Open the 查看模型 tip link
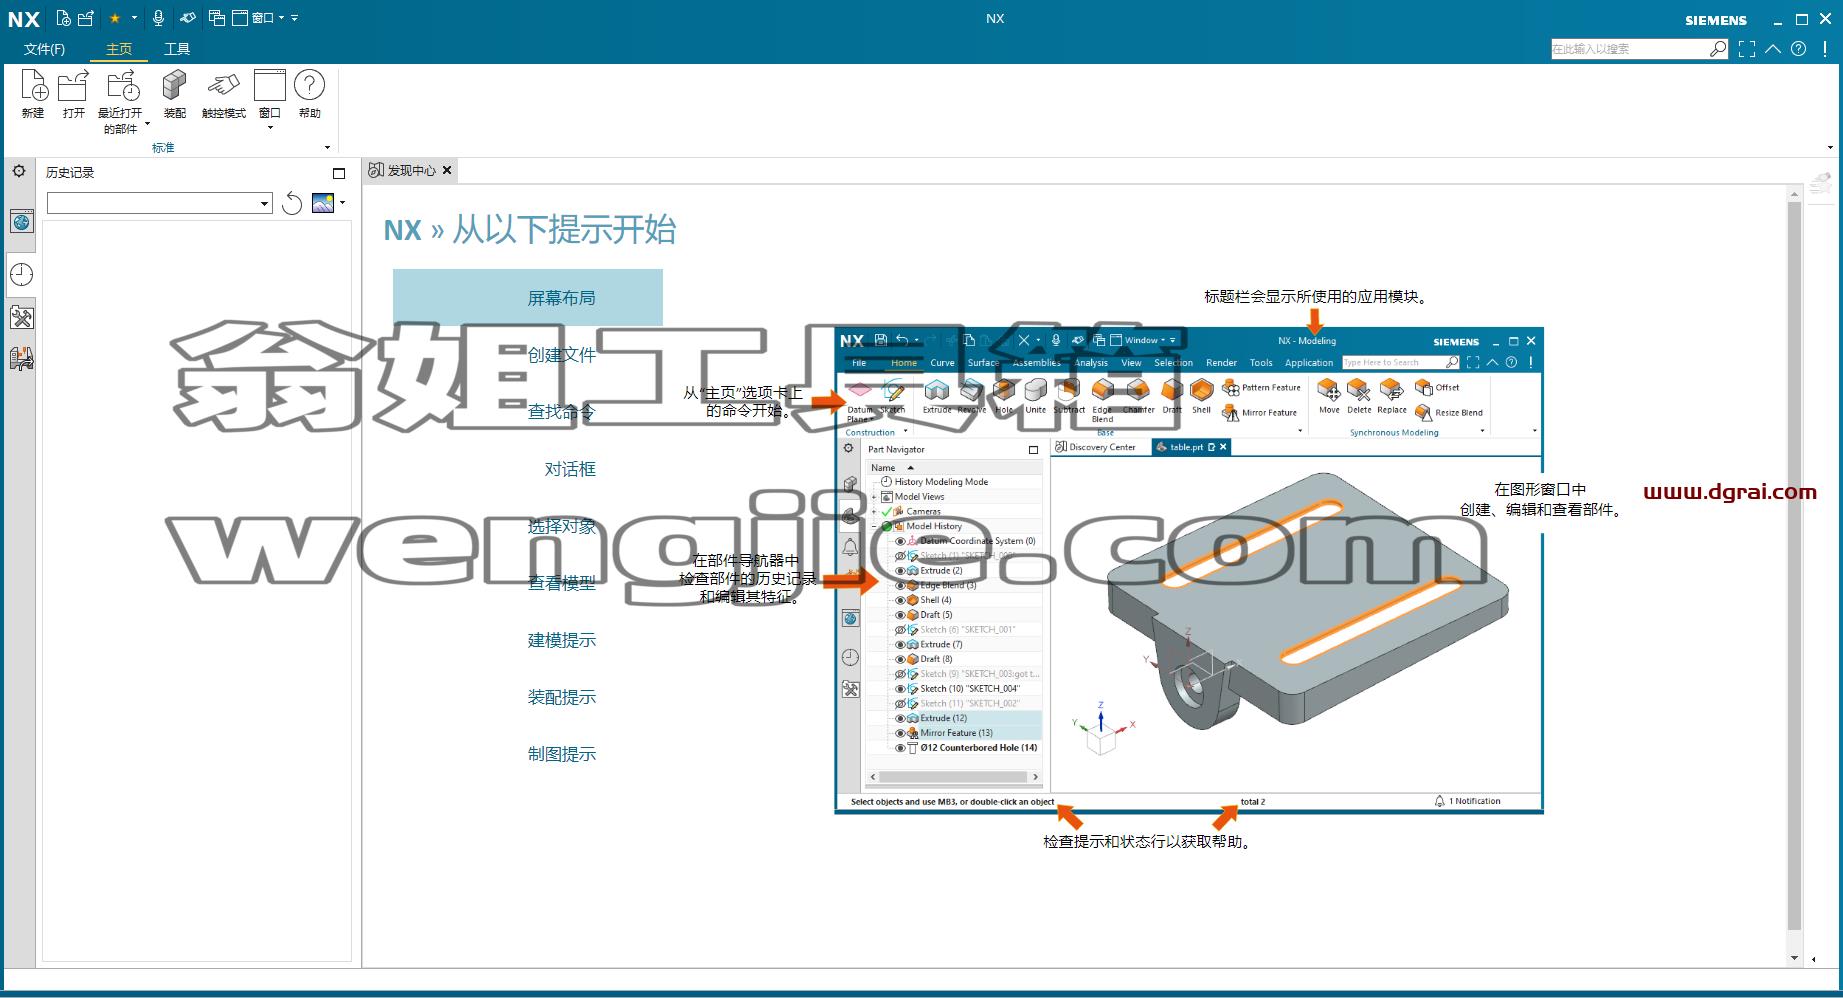 [x=561, y=583]
